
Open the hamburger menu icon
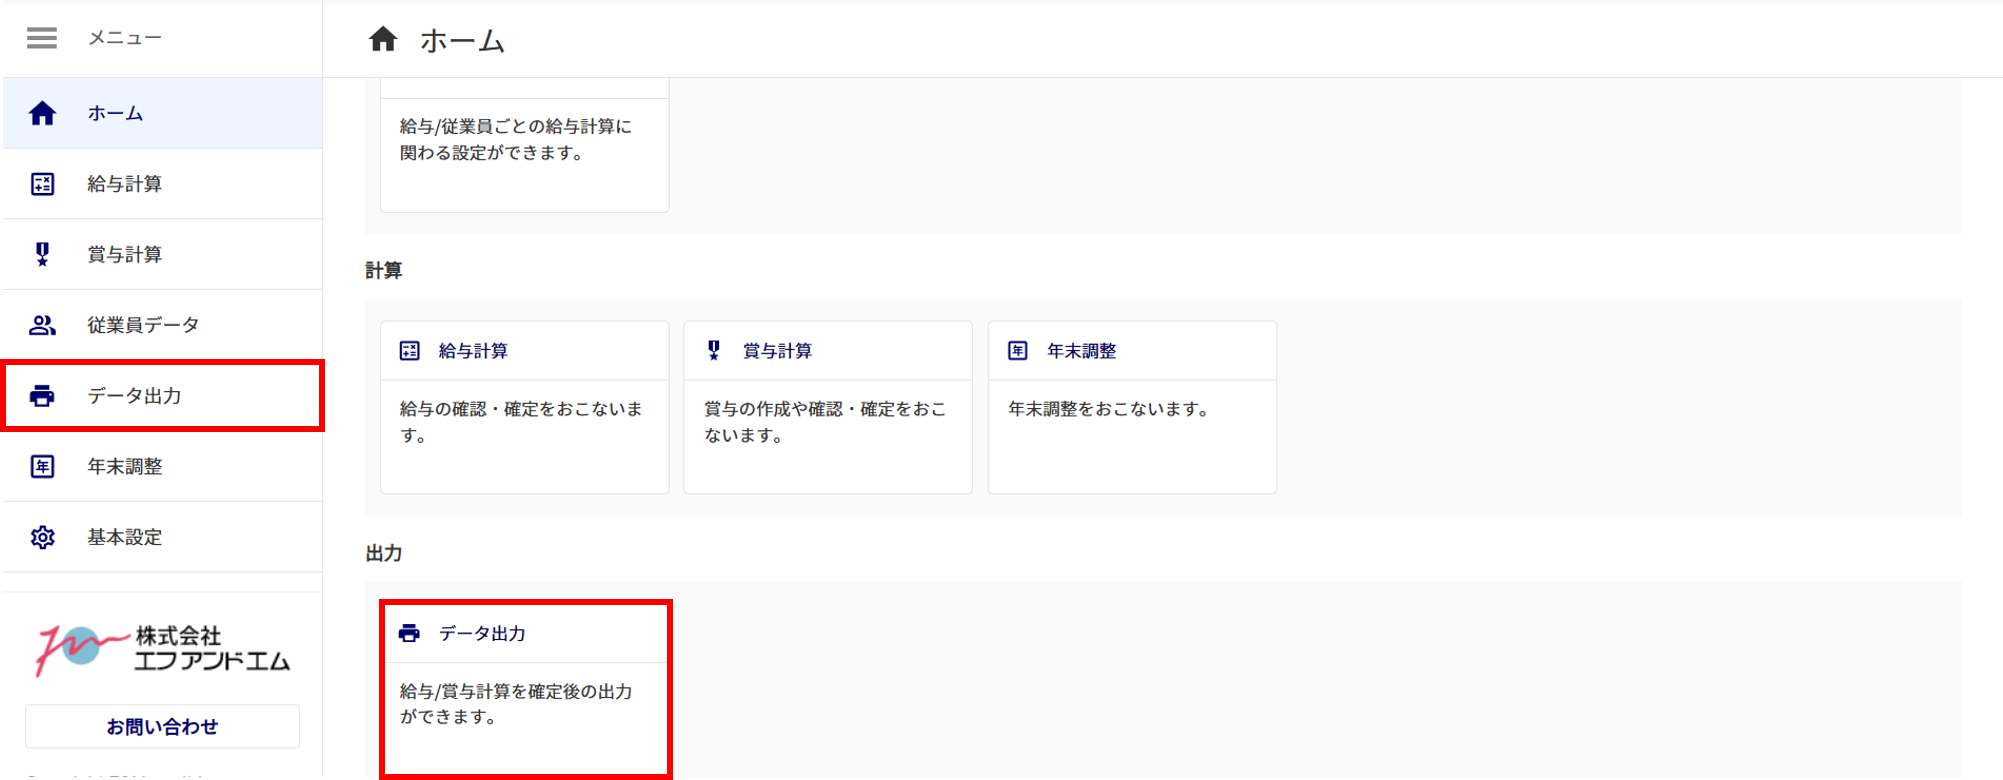[x=42, y=38]
